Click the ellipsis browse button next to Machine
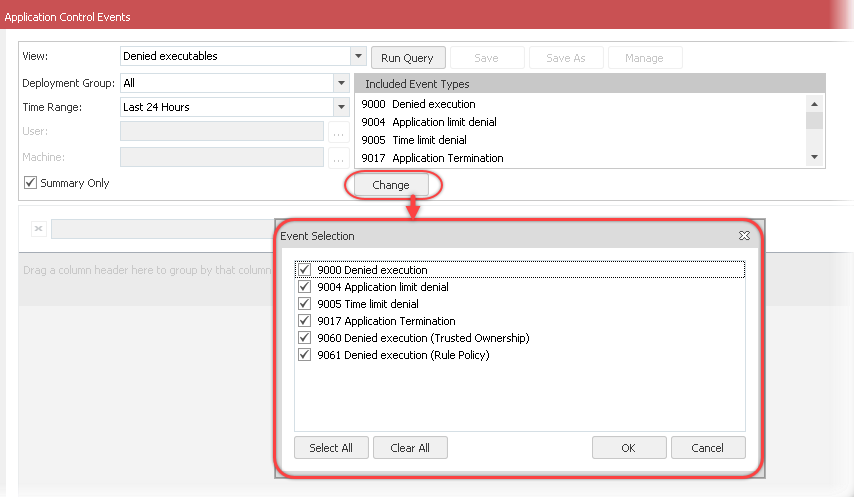854x497 pixels. click(339, 157)
